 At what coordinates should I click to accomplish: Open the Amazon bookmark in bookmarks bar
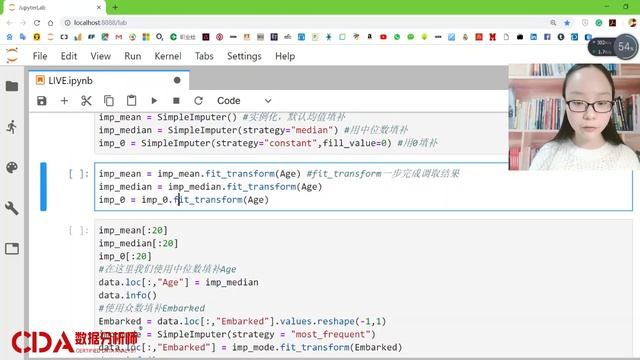click(x=369, y=37)
